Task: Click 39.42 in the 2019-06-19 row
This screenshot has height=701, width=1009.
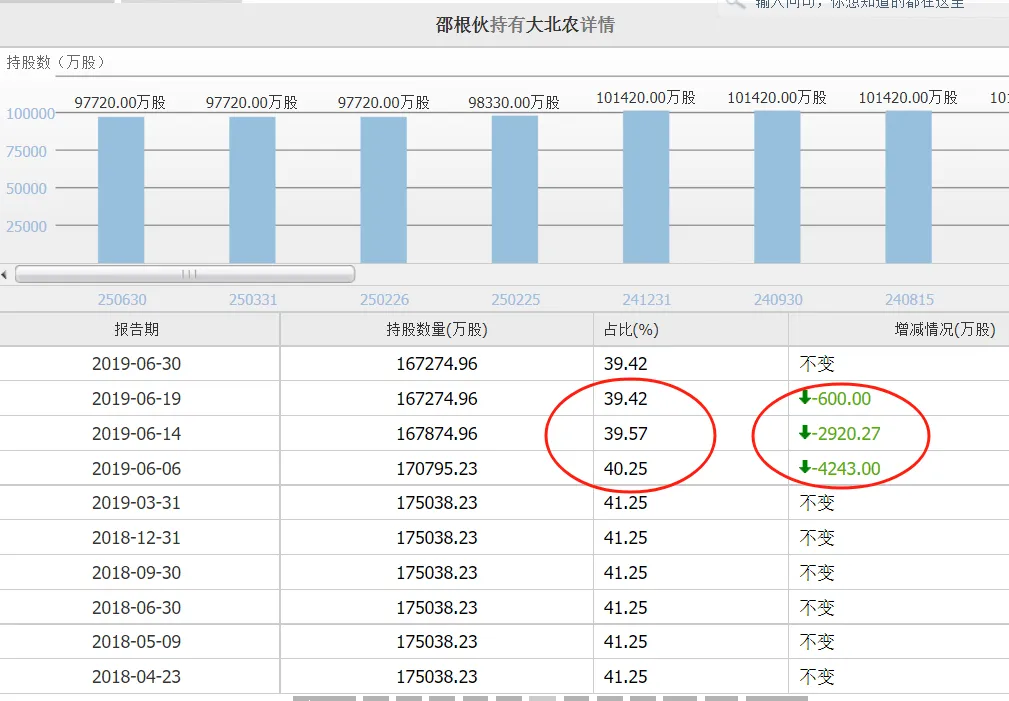Action: 625,398
